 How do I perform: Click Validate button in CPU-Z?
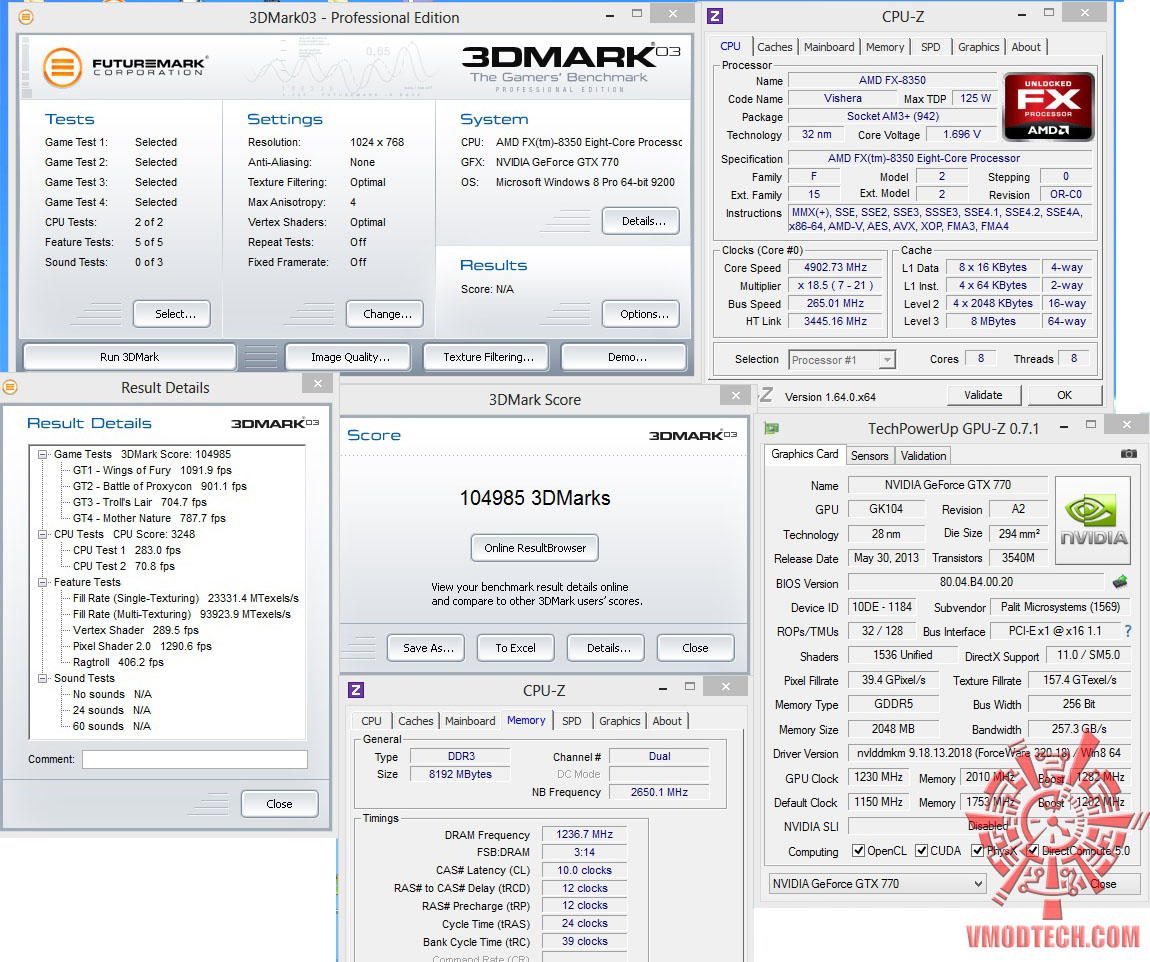click(x=983, y=395)
